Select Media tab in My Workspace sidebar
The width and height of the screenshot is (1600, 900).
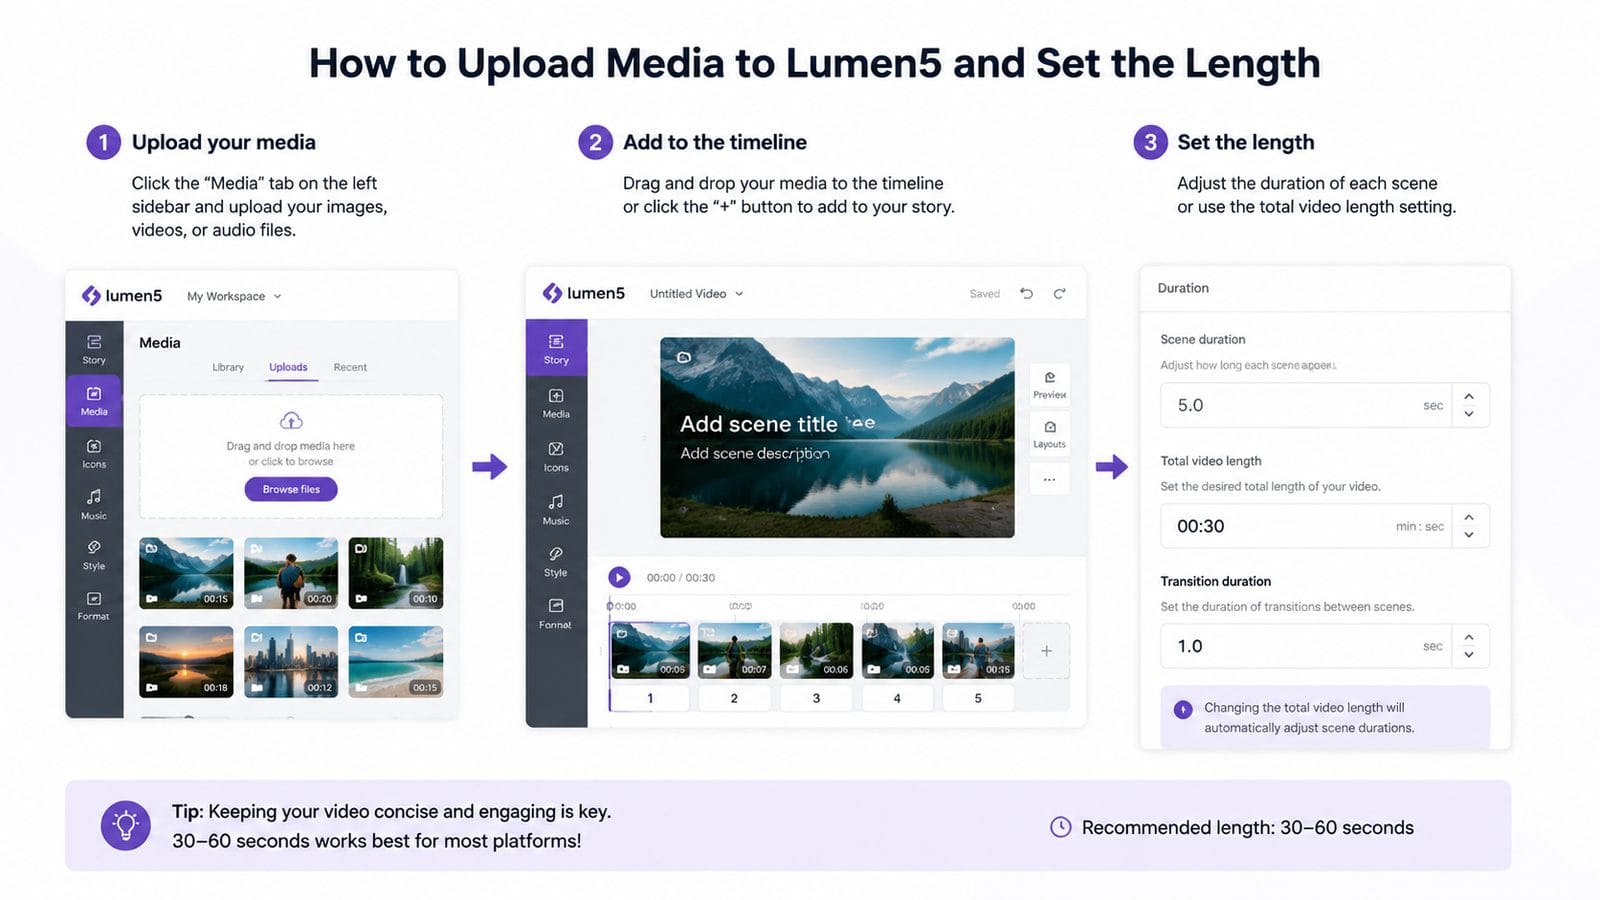pyautogui.click(x=94, y=400)
